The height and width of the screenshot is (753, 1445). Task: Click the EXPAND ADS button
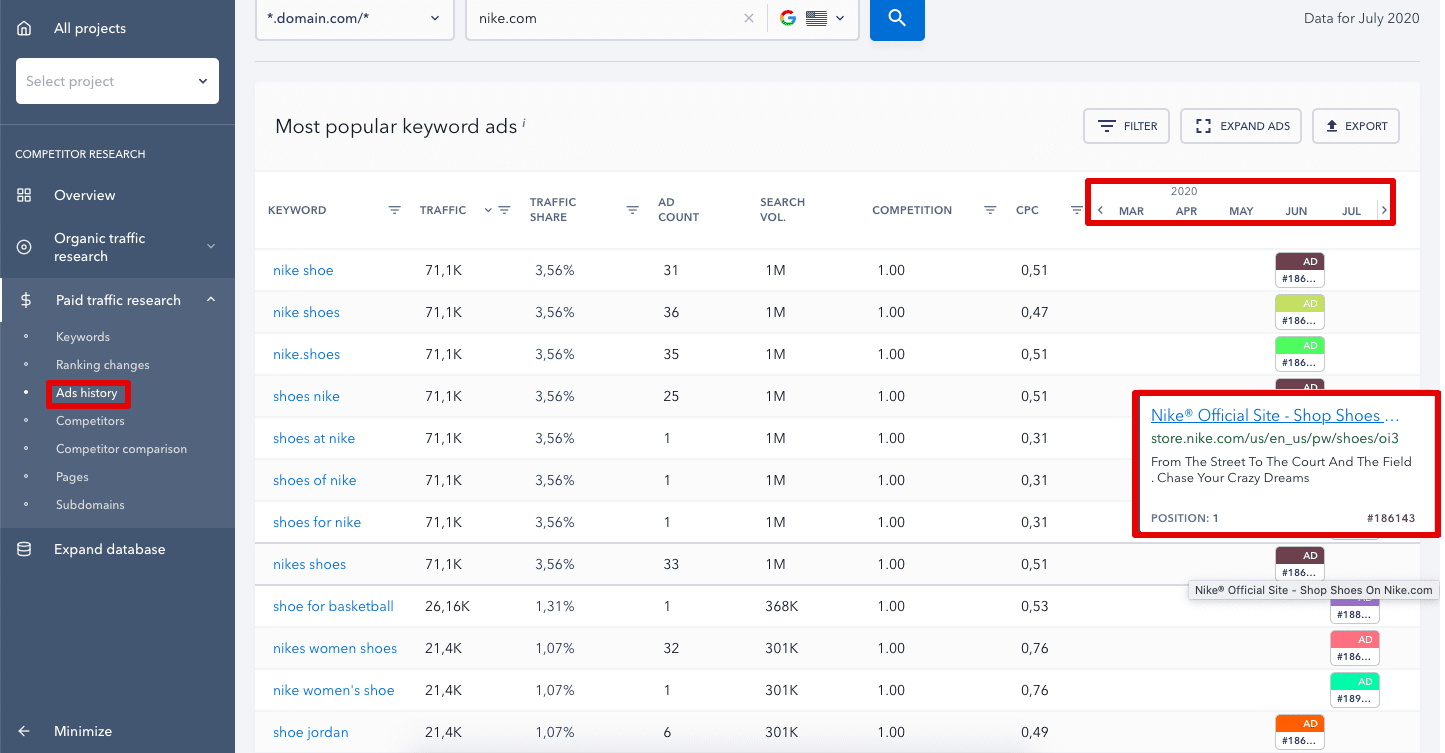(1241, 126)
